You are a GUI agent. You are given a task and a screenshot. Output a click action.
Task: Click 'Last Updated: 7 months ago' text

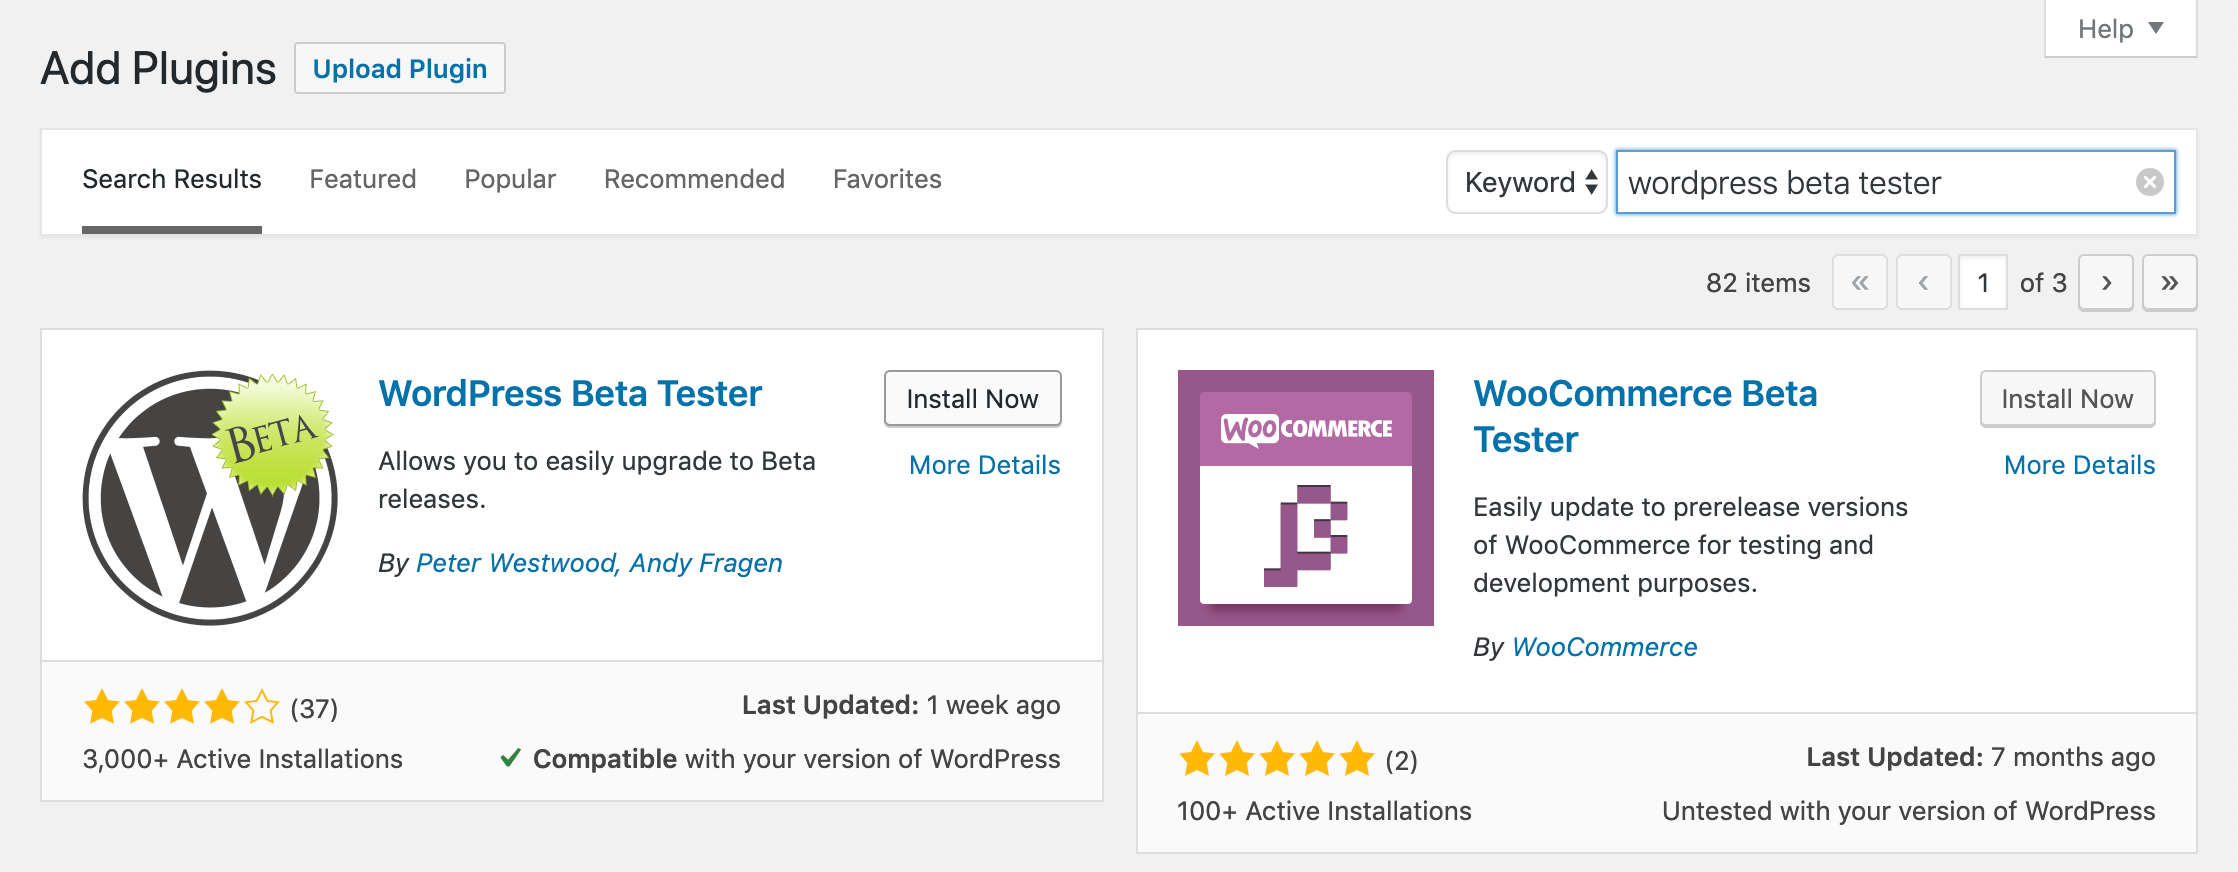coord(1981,757)
